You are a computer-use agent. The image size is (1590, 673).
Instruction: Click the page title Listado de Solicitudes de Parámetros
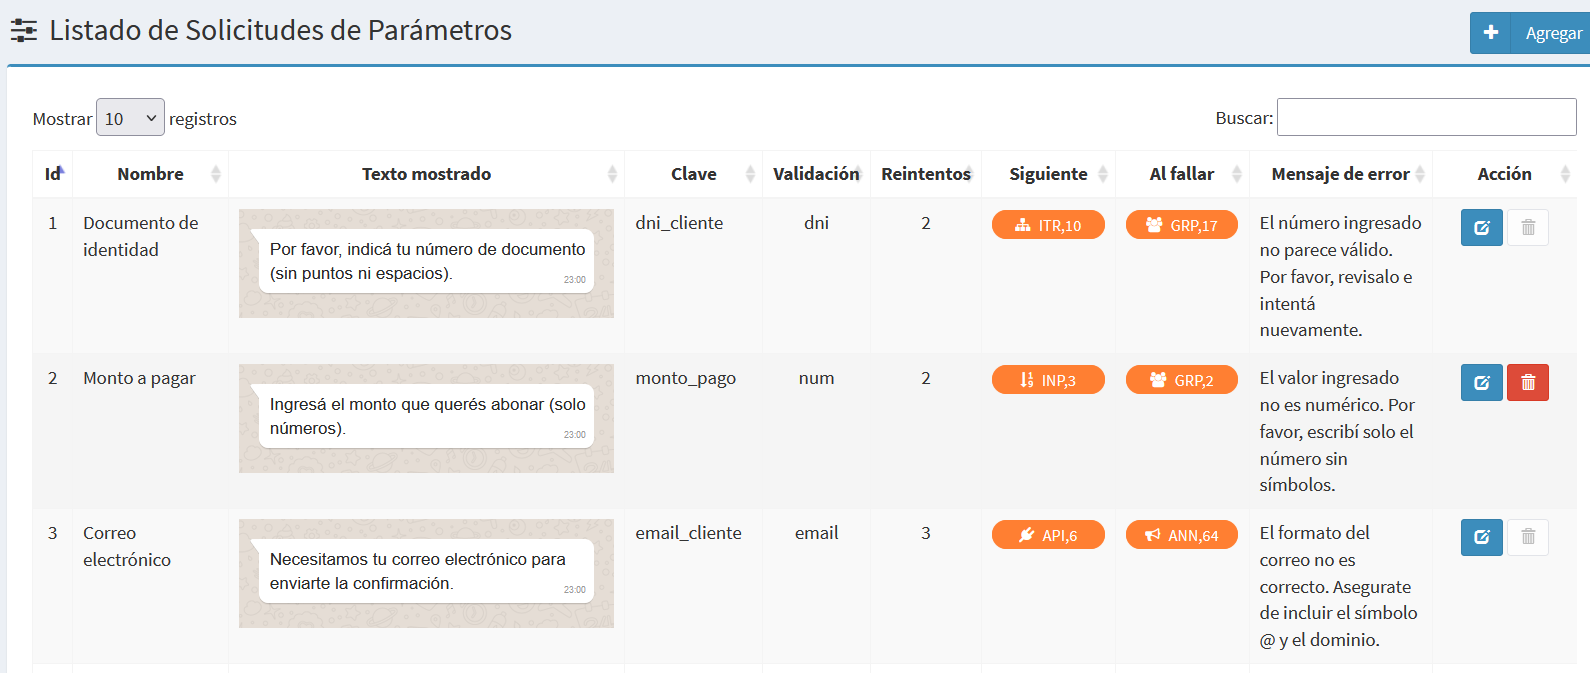280,30
